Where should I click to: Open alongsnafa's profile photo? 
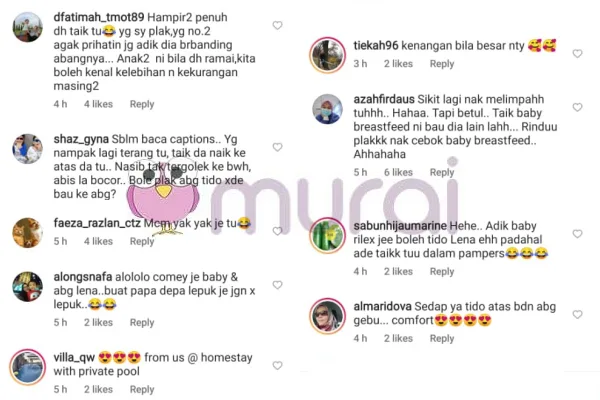pos(28,287)
